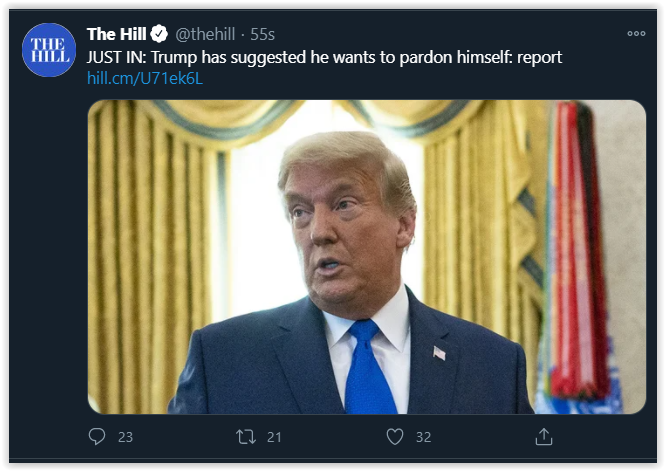
Task: Open The Hill profile avatar
Action: click(x=49, y=50)
